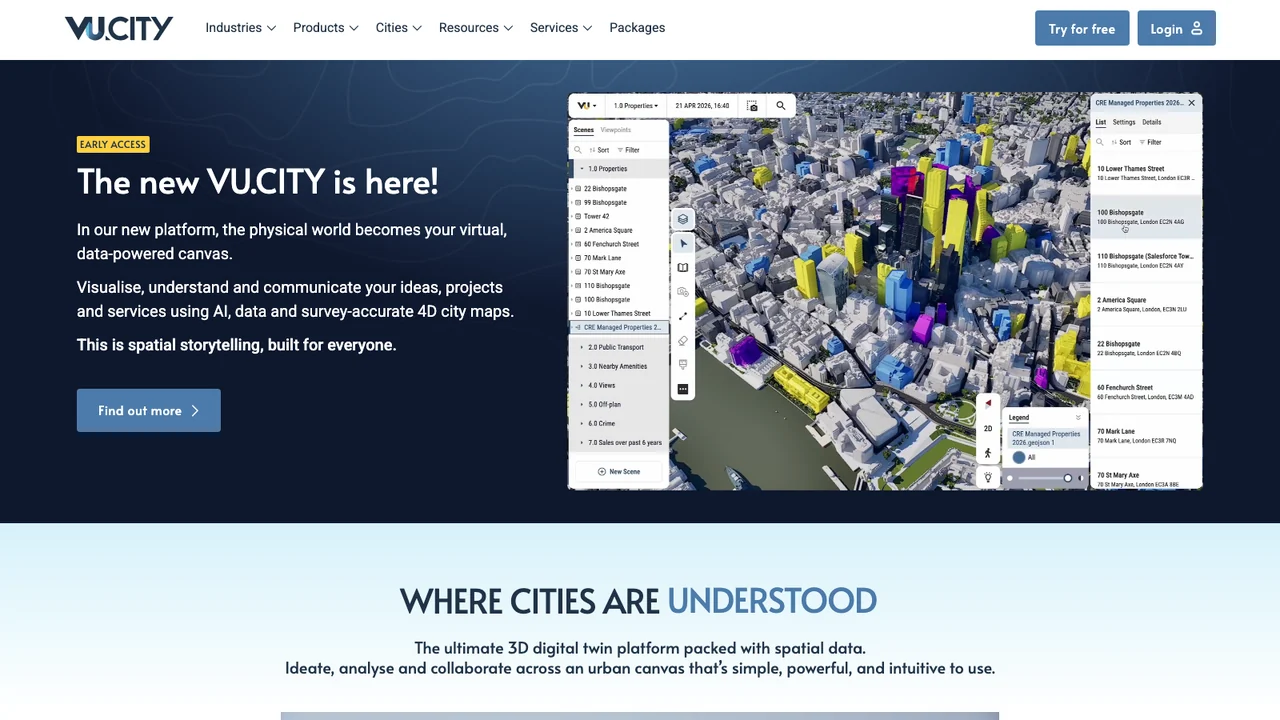Select 10 Lower Thames Street list entry
The image size is (1280, 720).
pyautogui.click(x=1145, y=173)
